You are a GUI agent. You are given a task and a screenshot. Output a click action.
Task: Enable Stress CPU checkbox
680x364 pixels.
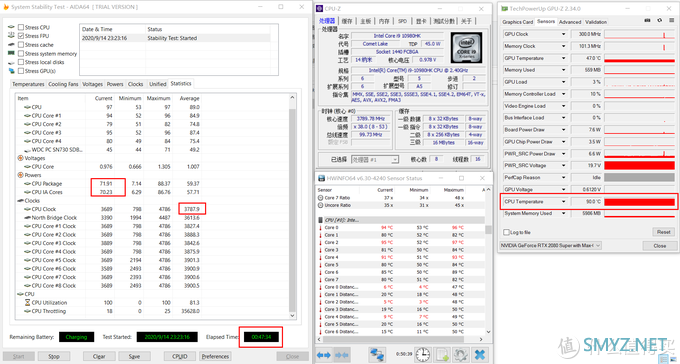coord(21,27)
